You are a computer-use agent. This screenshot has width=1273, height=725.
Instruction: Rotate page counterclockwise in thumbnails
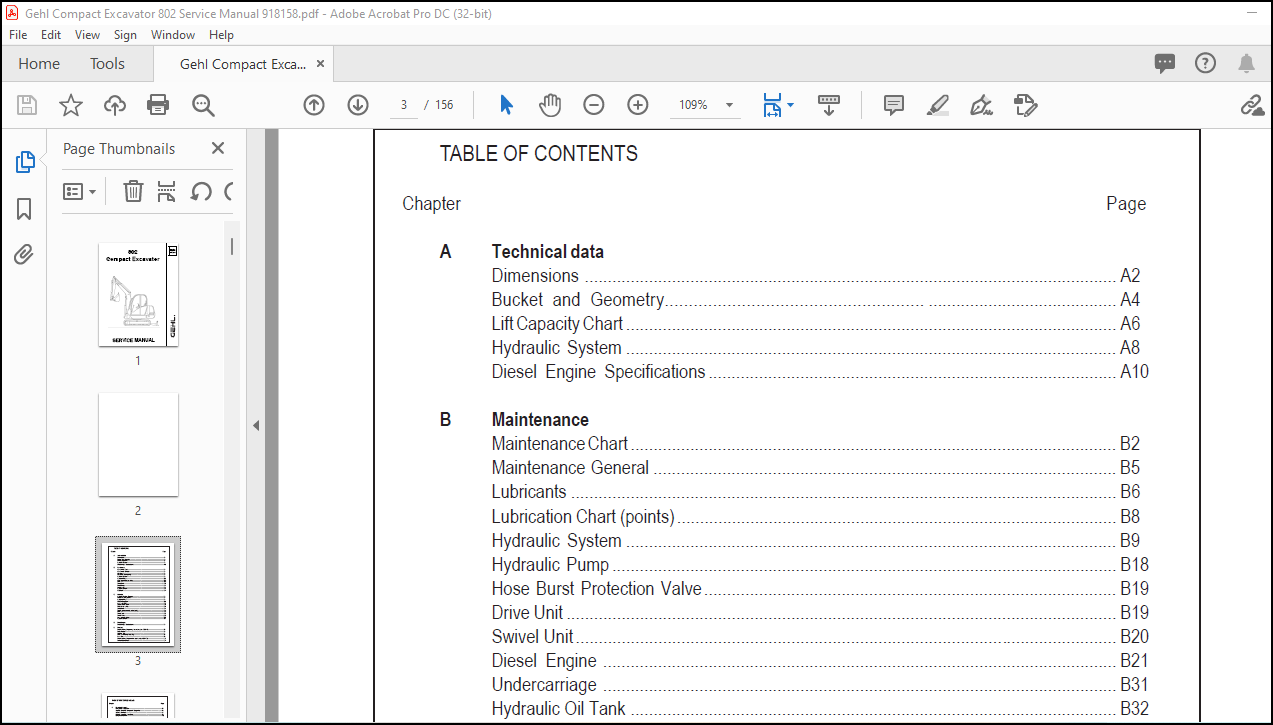(x=201, y=191)
